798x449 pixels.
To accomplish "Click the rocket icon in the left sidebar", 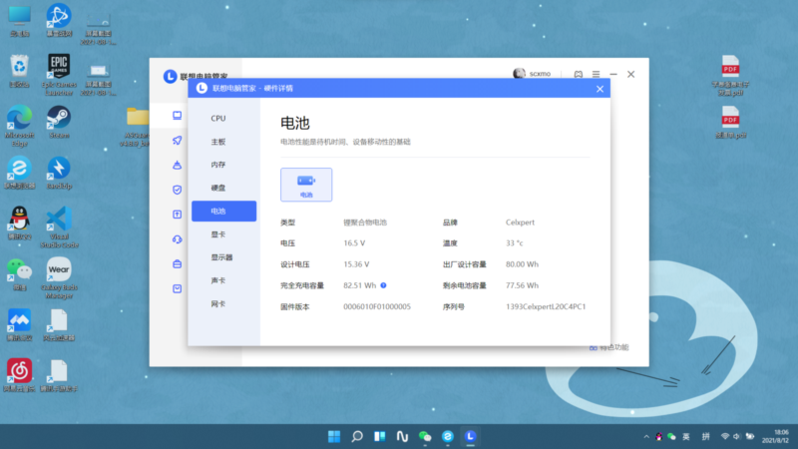I will click(177, 141).
